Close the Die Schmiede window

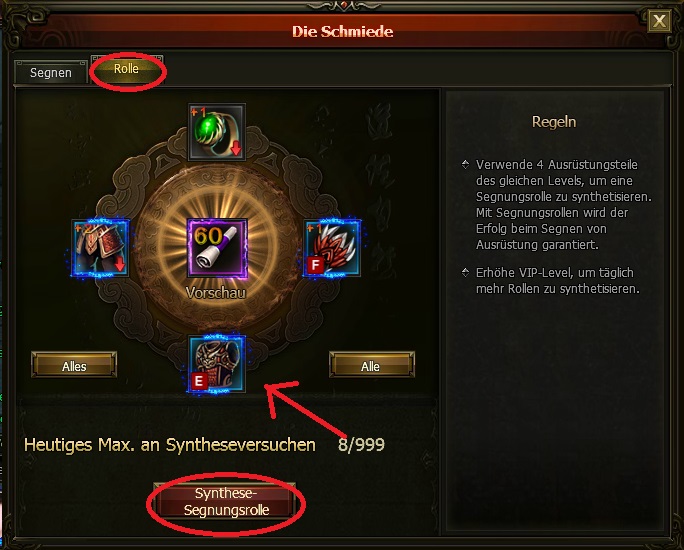click(x=659, y=20)
